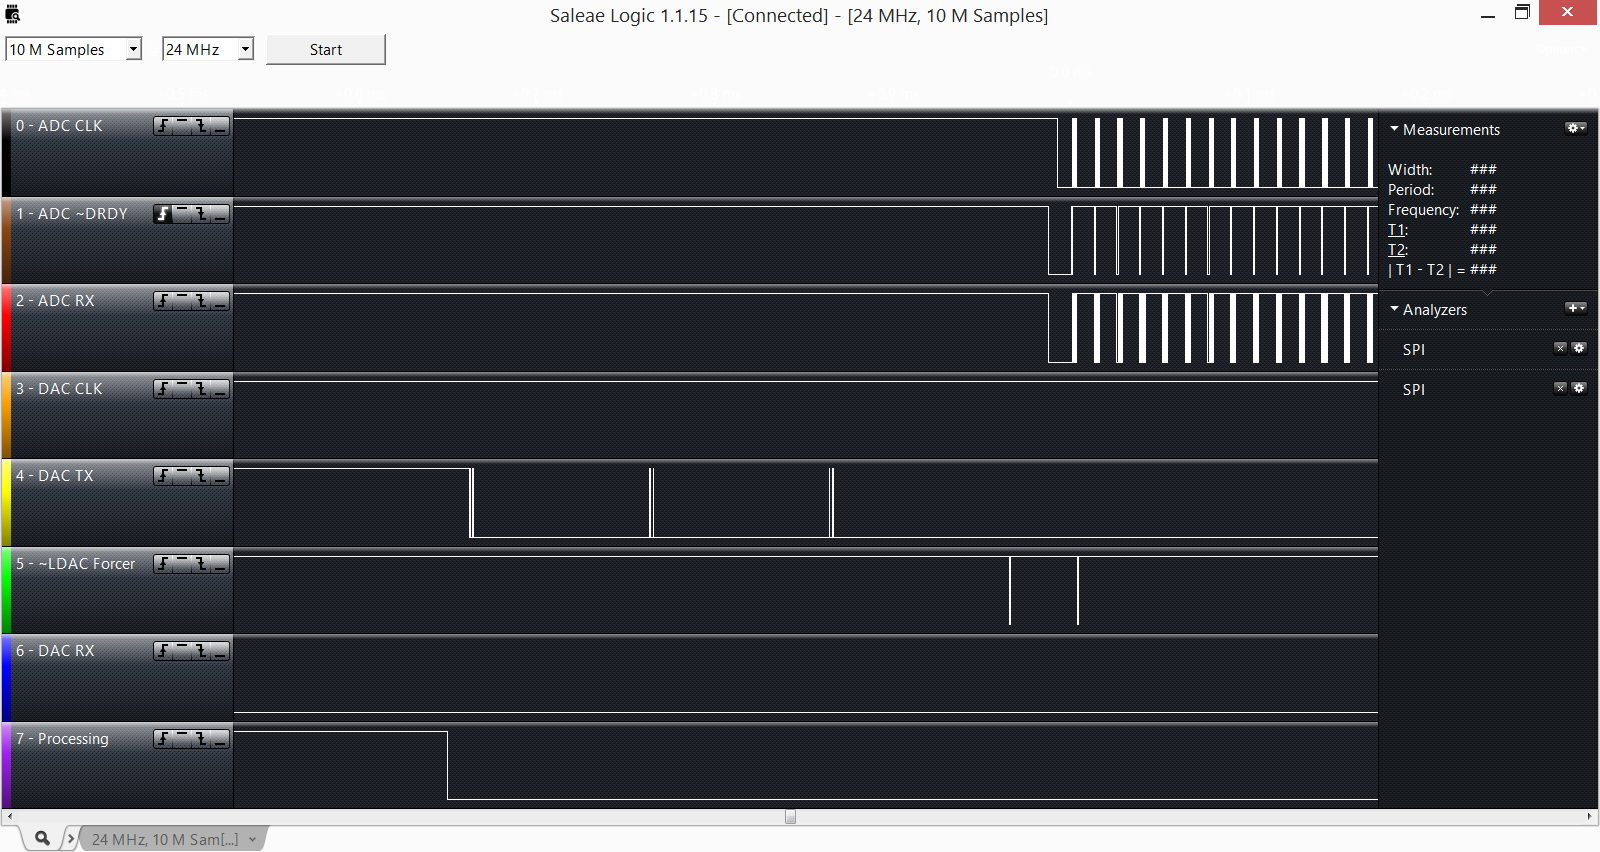
Task: Select the second SPI analyzer entry
Action: pyautogui.click(x=1414, y=390)
